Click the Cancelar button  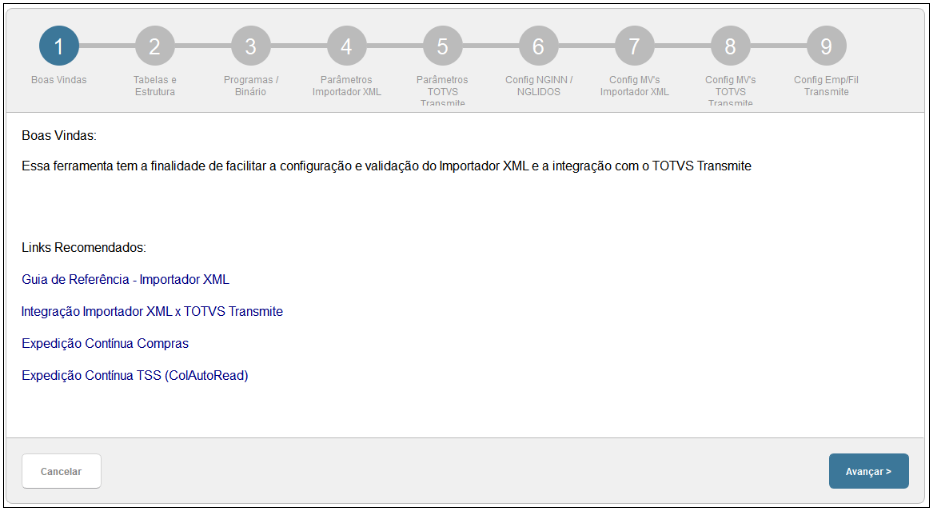tap(61, 471)
